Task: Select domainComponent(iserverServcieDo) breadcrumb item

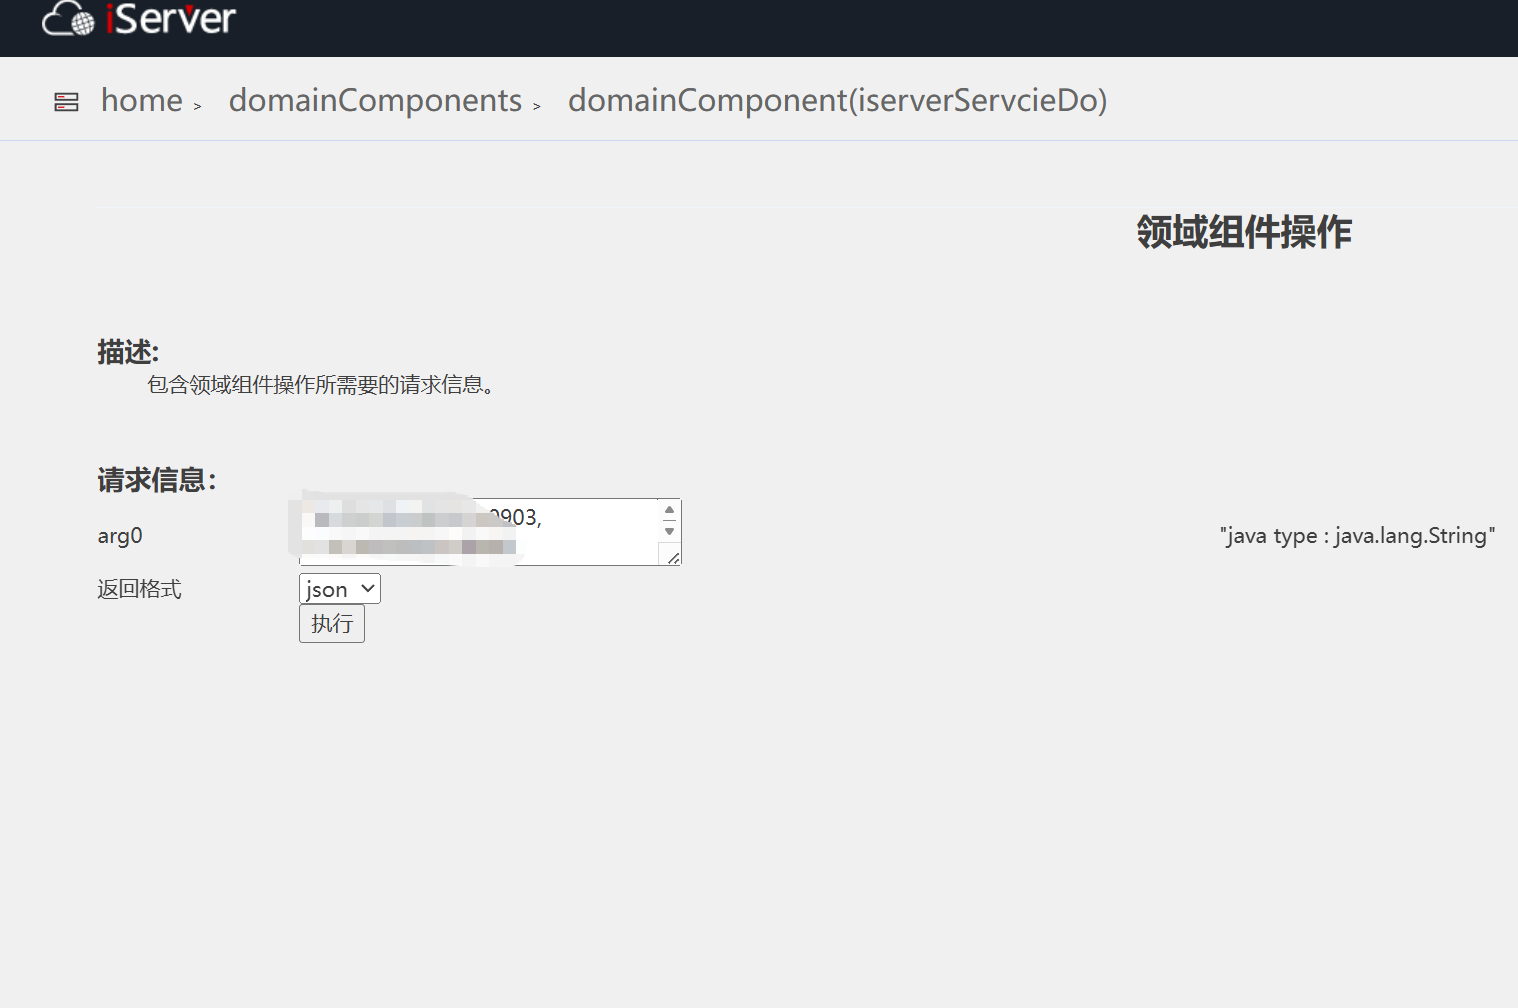Action: (x=837, y=100)
